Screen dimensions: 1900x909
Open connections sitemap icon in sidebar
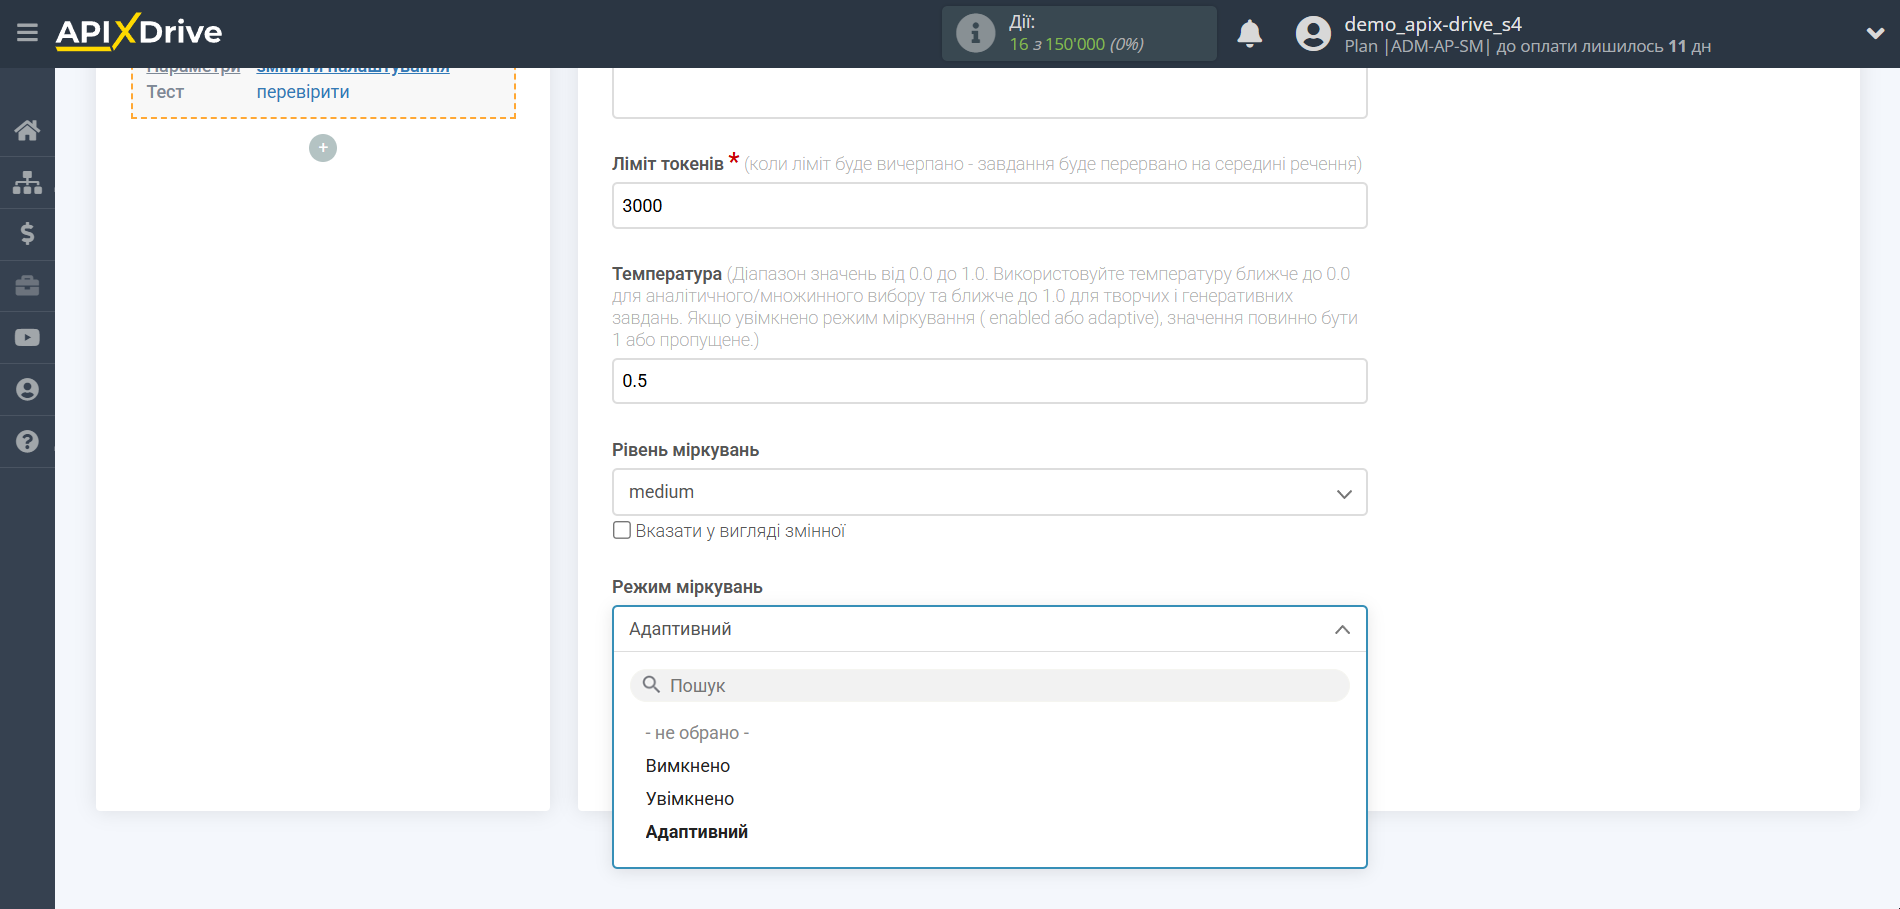coord(27,182)
